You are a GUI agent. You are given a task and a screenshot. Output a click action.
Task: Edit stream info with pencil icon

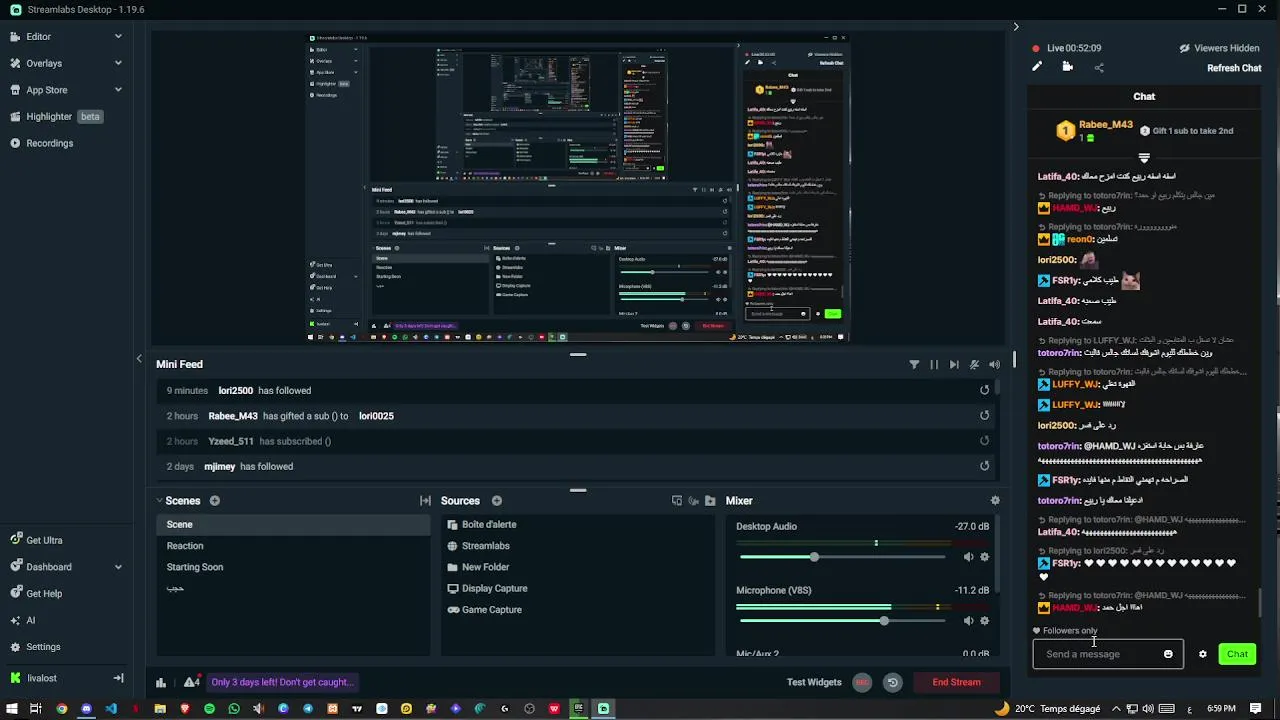pyautogui.click(x=1037, y=67)
